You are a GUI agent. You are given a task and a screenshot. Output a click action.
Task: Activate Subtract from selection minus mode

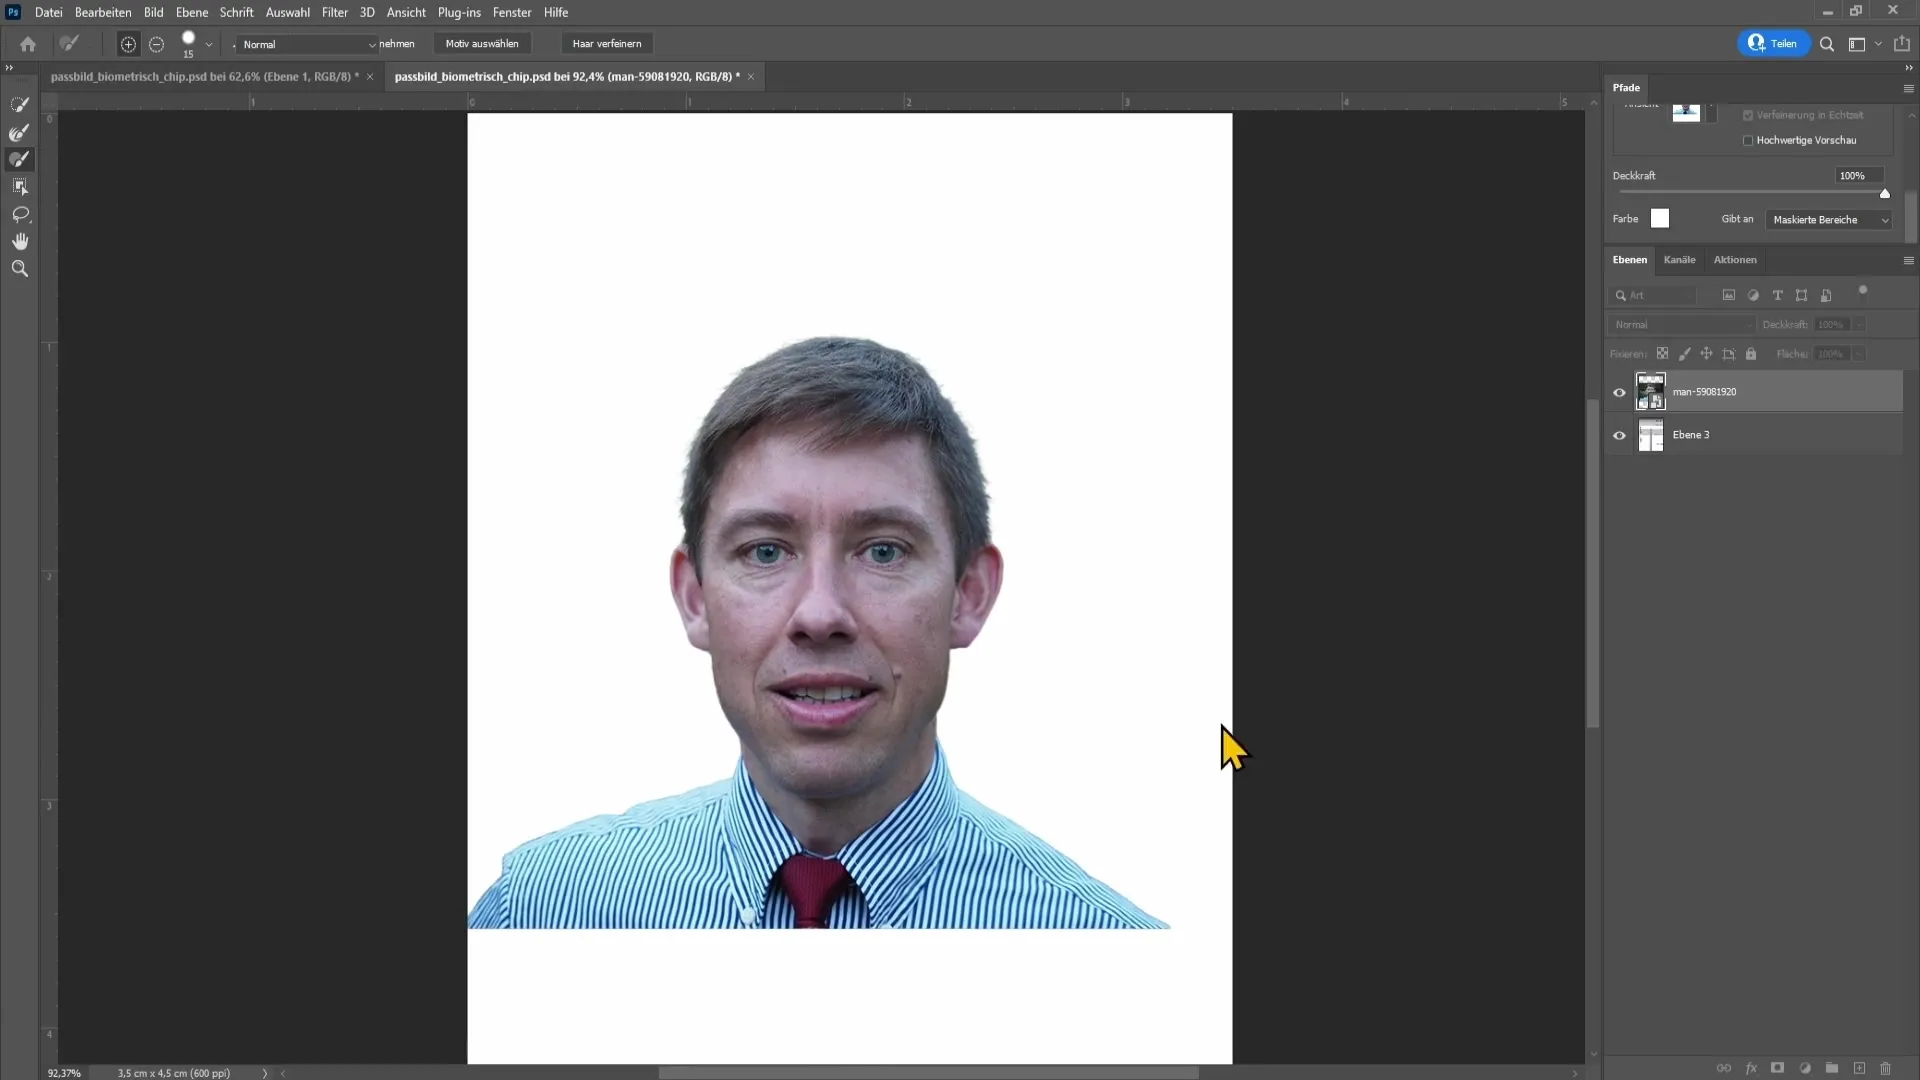tap(156, 44)
